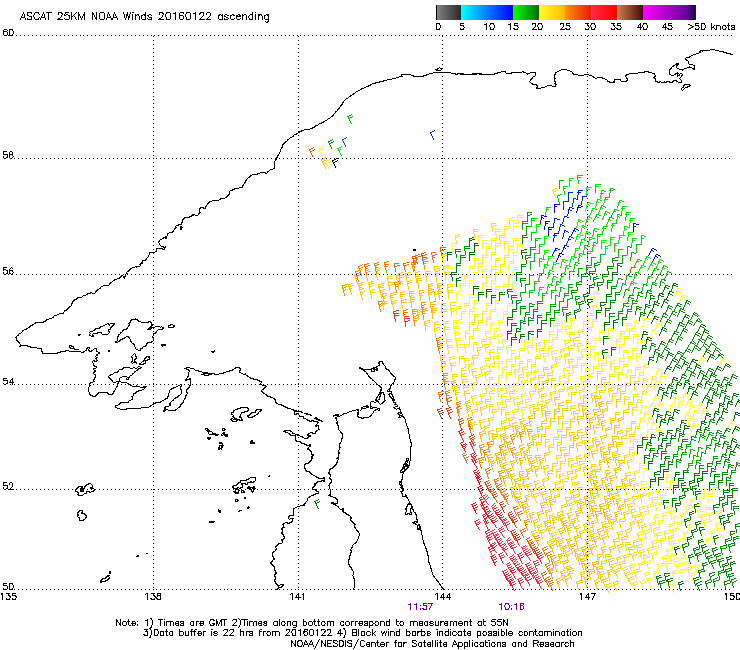
Task: Click the latitude label 52
Action: click(x=8, y=487)
